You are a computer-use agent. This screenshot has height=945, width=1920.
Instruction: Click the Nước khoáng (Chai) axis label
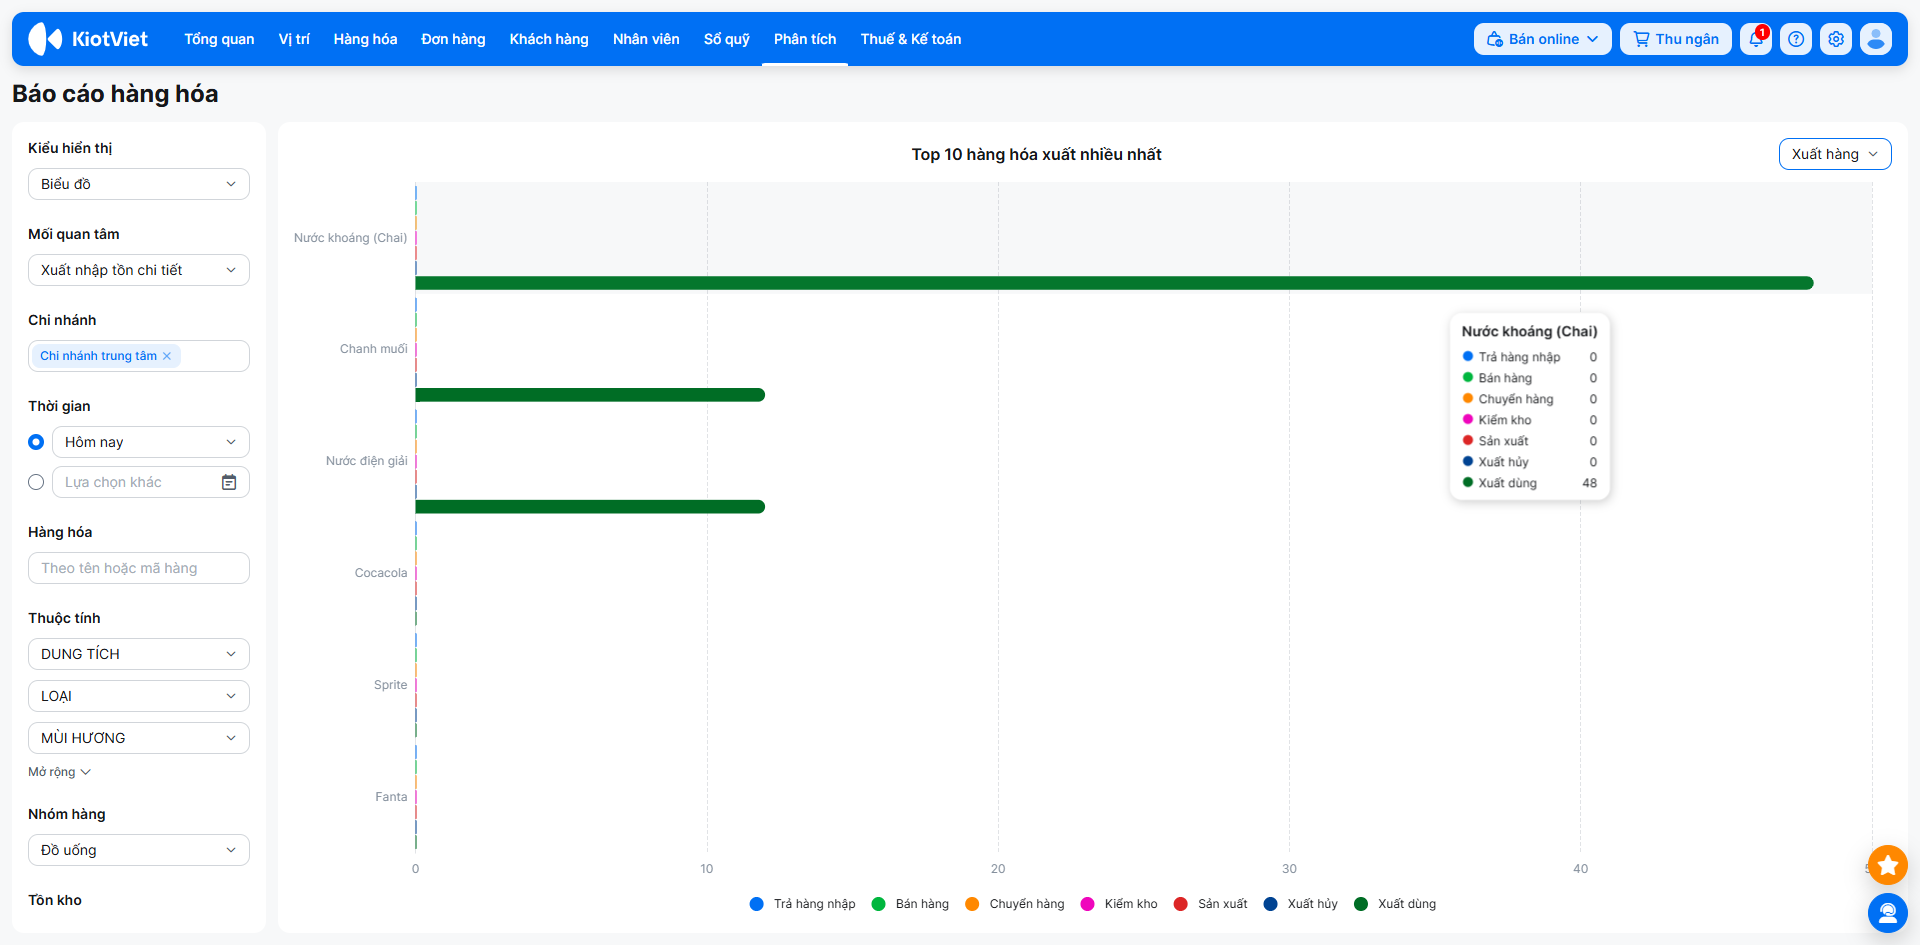351,238
